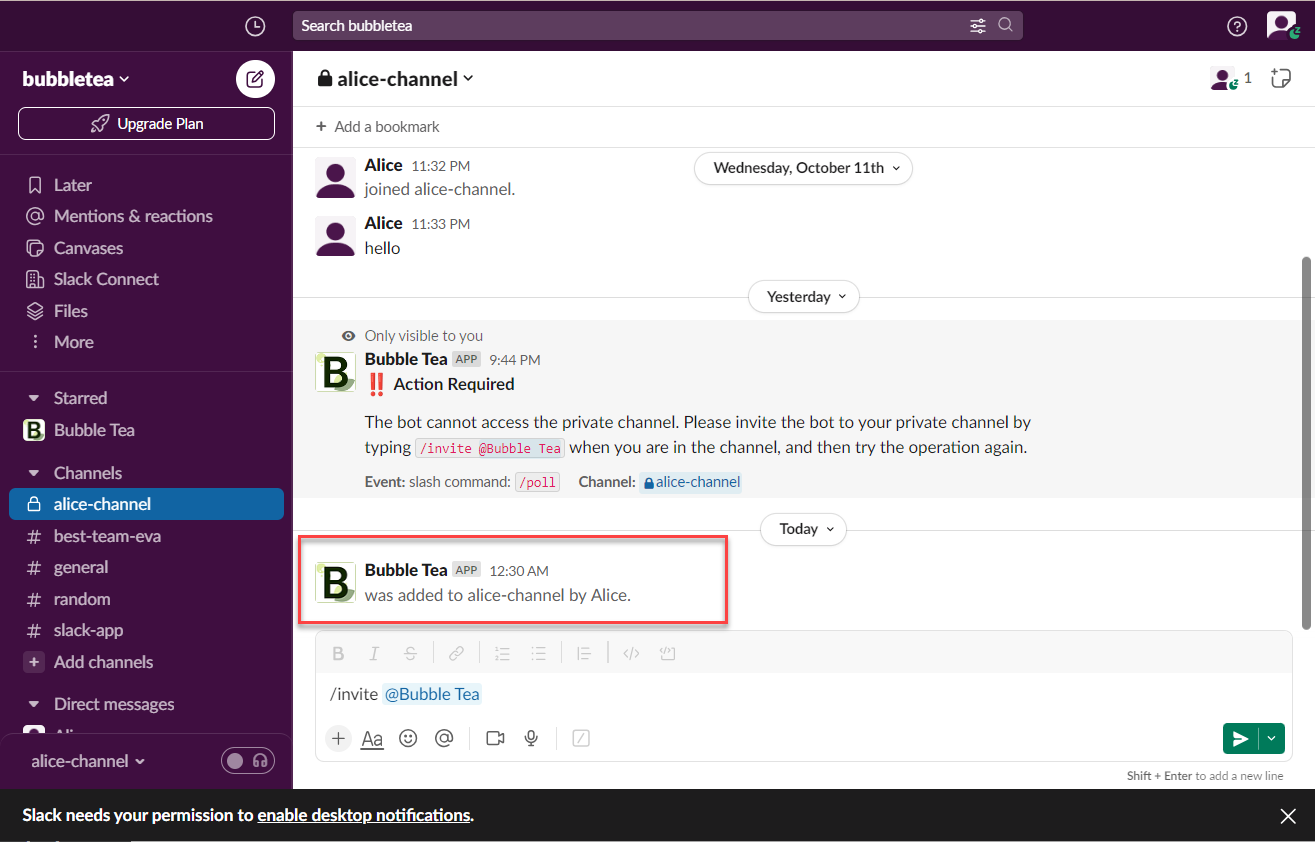
Task: Open the emoji picker
Action: (x=408, y=738)
